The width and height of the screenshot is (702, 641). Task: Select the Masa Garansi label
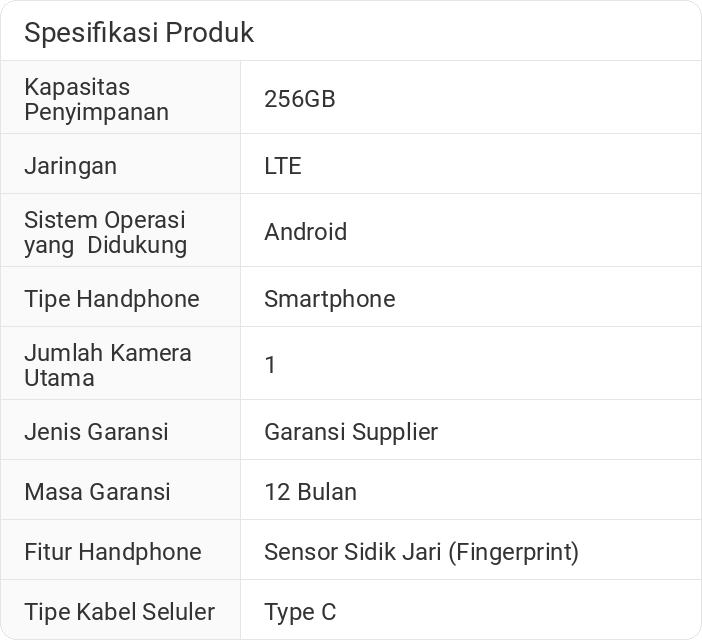point(97,492)
